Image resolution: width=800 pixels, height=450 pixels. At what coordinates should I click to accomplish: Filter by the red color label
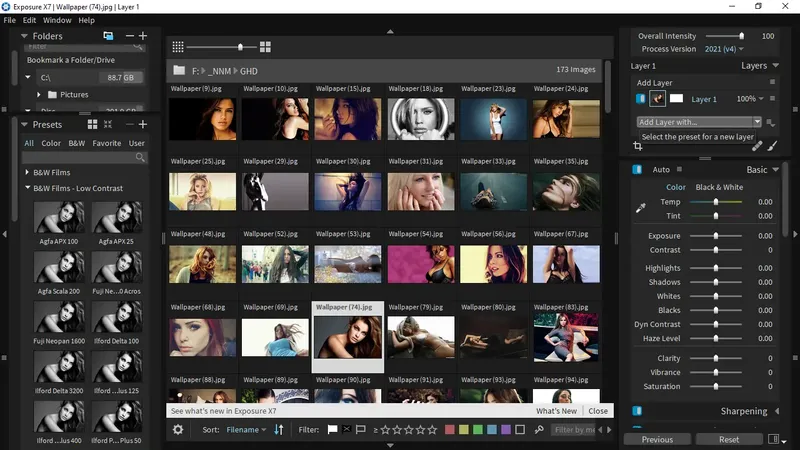(x=450, y=430)
